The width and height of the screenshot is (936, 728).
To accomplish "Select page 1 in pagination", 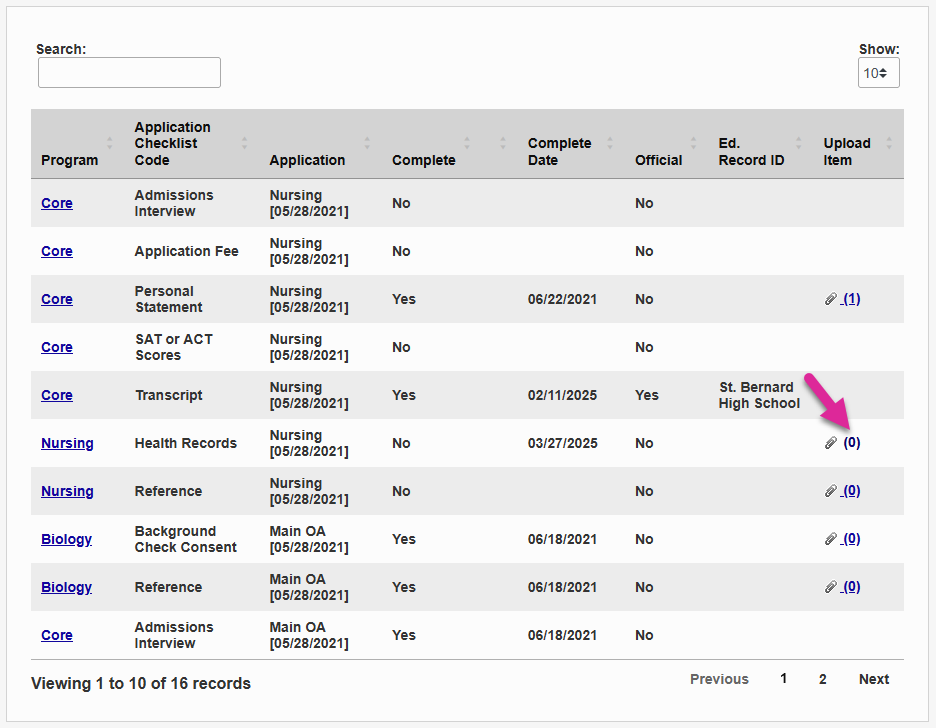I will click(784, 679).
